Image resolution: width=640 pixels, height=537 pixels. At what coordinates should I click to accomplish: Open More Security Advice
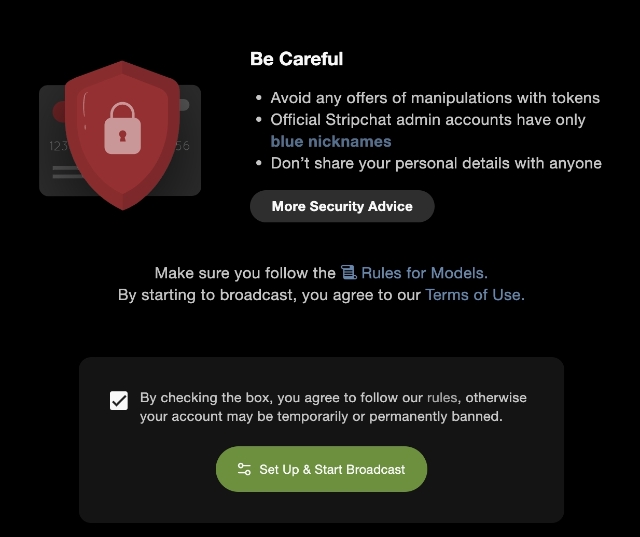[342, 206]
